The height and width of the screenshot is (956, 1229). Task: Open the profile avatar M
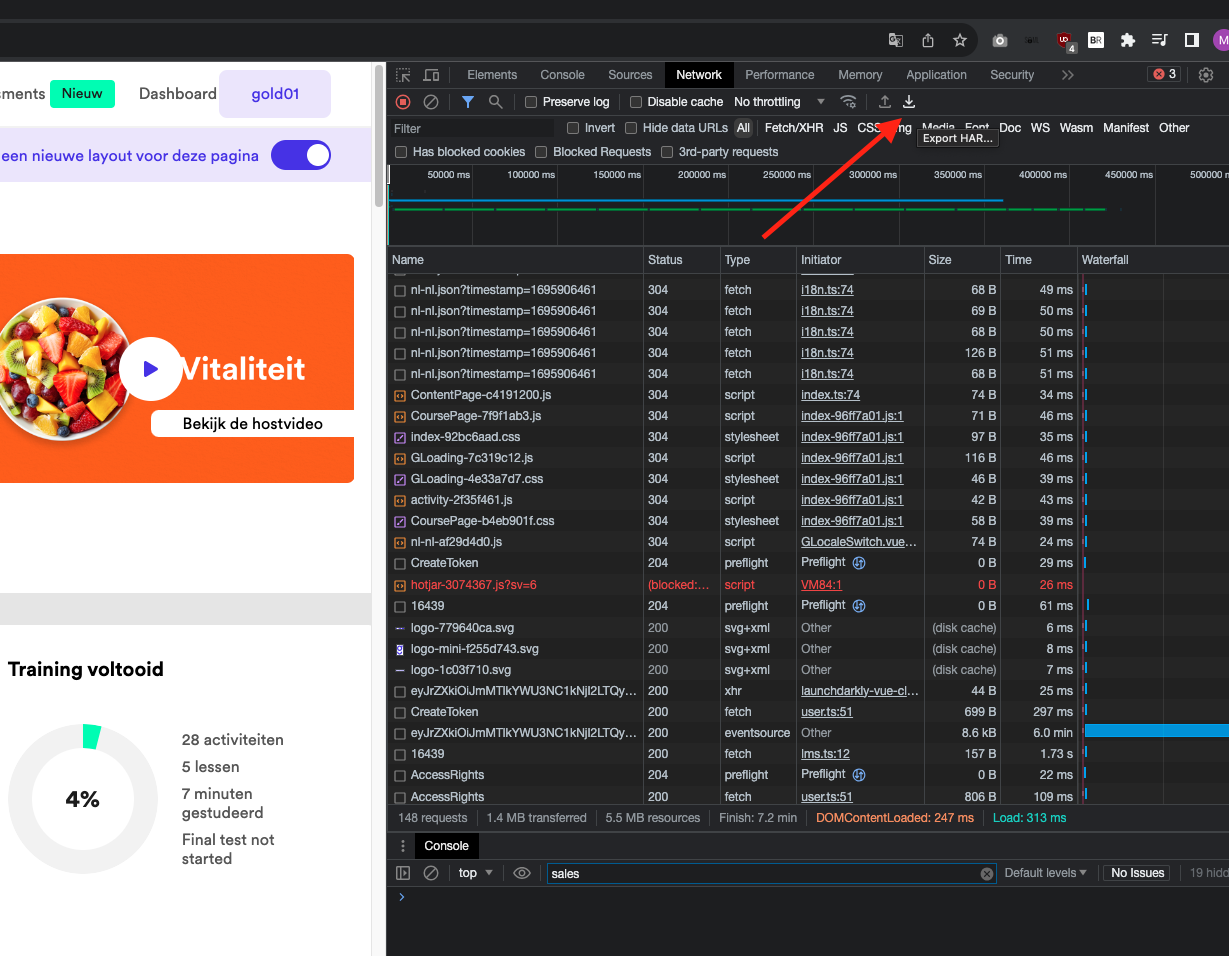click(x=1221, y=40)
